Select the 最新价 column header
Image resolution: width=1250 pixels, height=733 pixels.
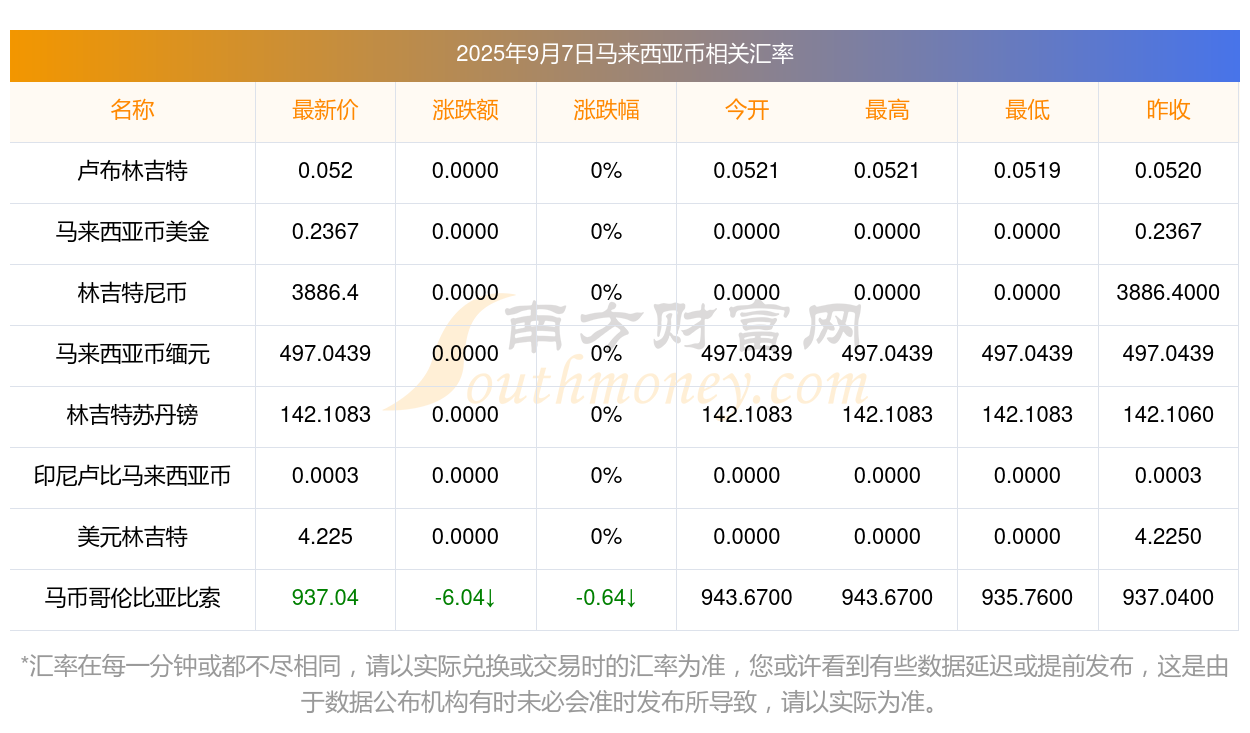click(325, 110)
